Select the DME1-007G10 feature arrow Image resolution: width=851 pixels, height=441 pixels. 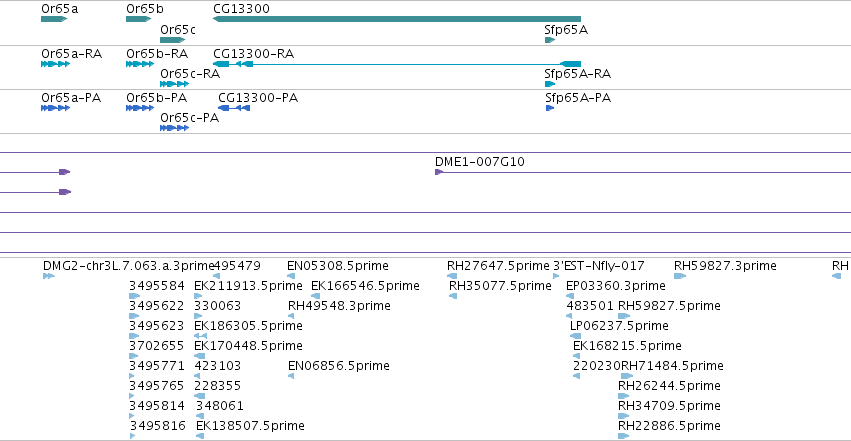439,172
